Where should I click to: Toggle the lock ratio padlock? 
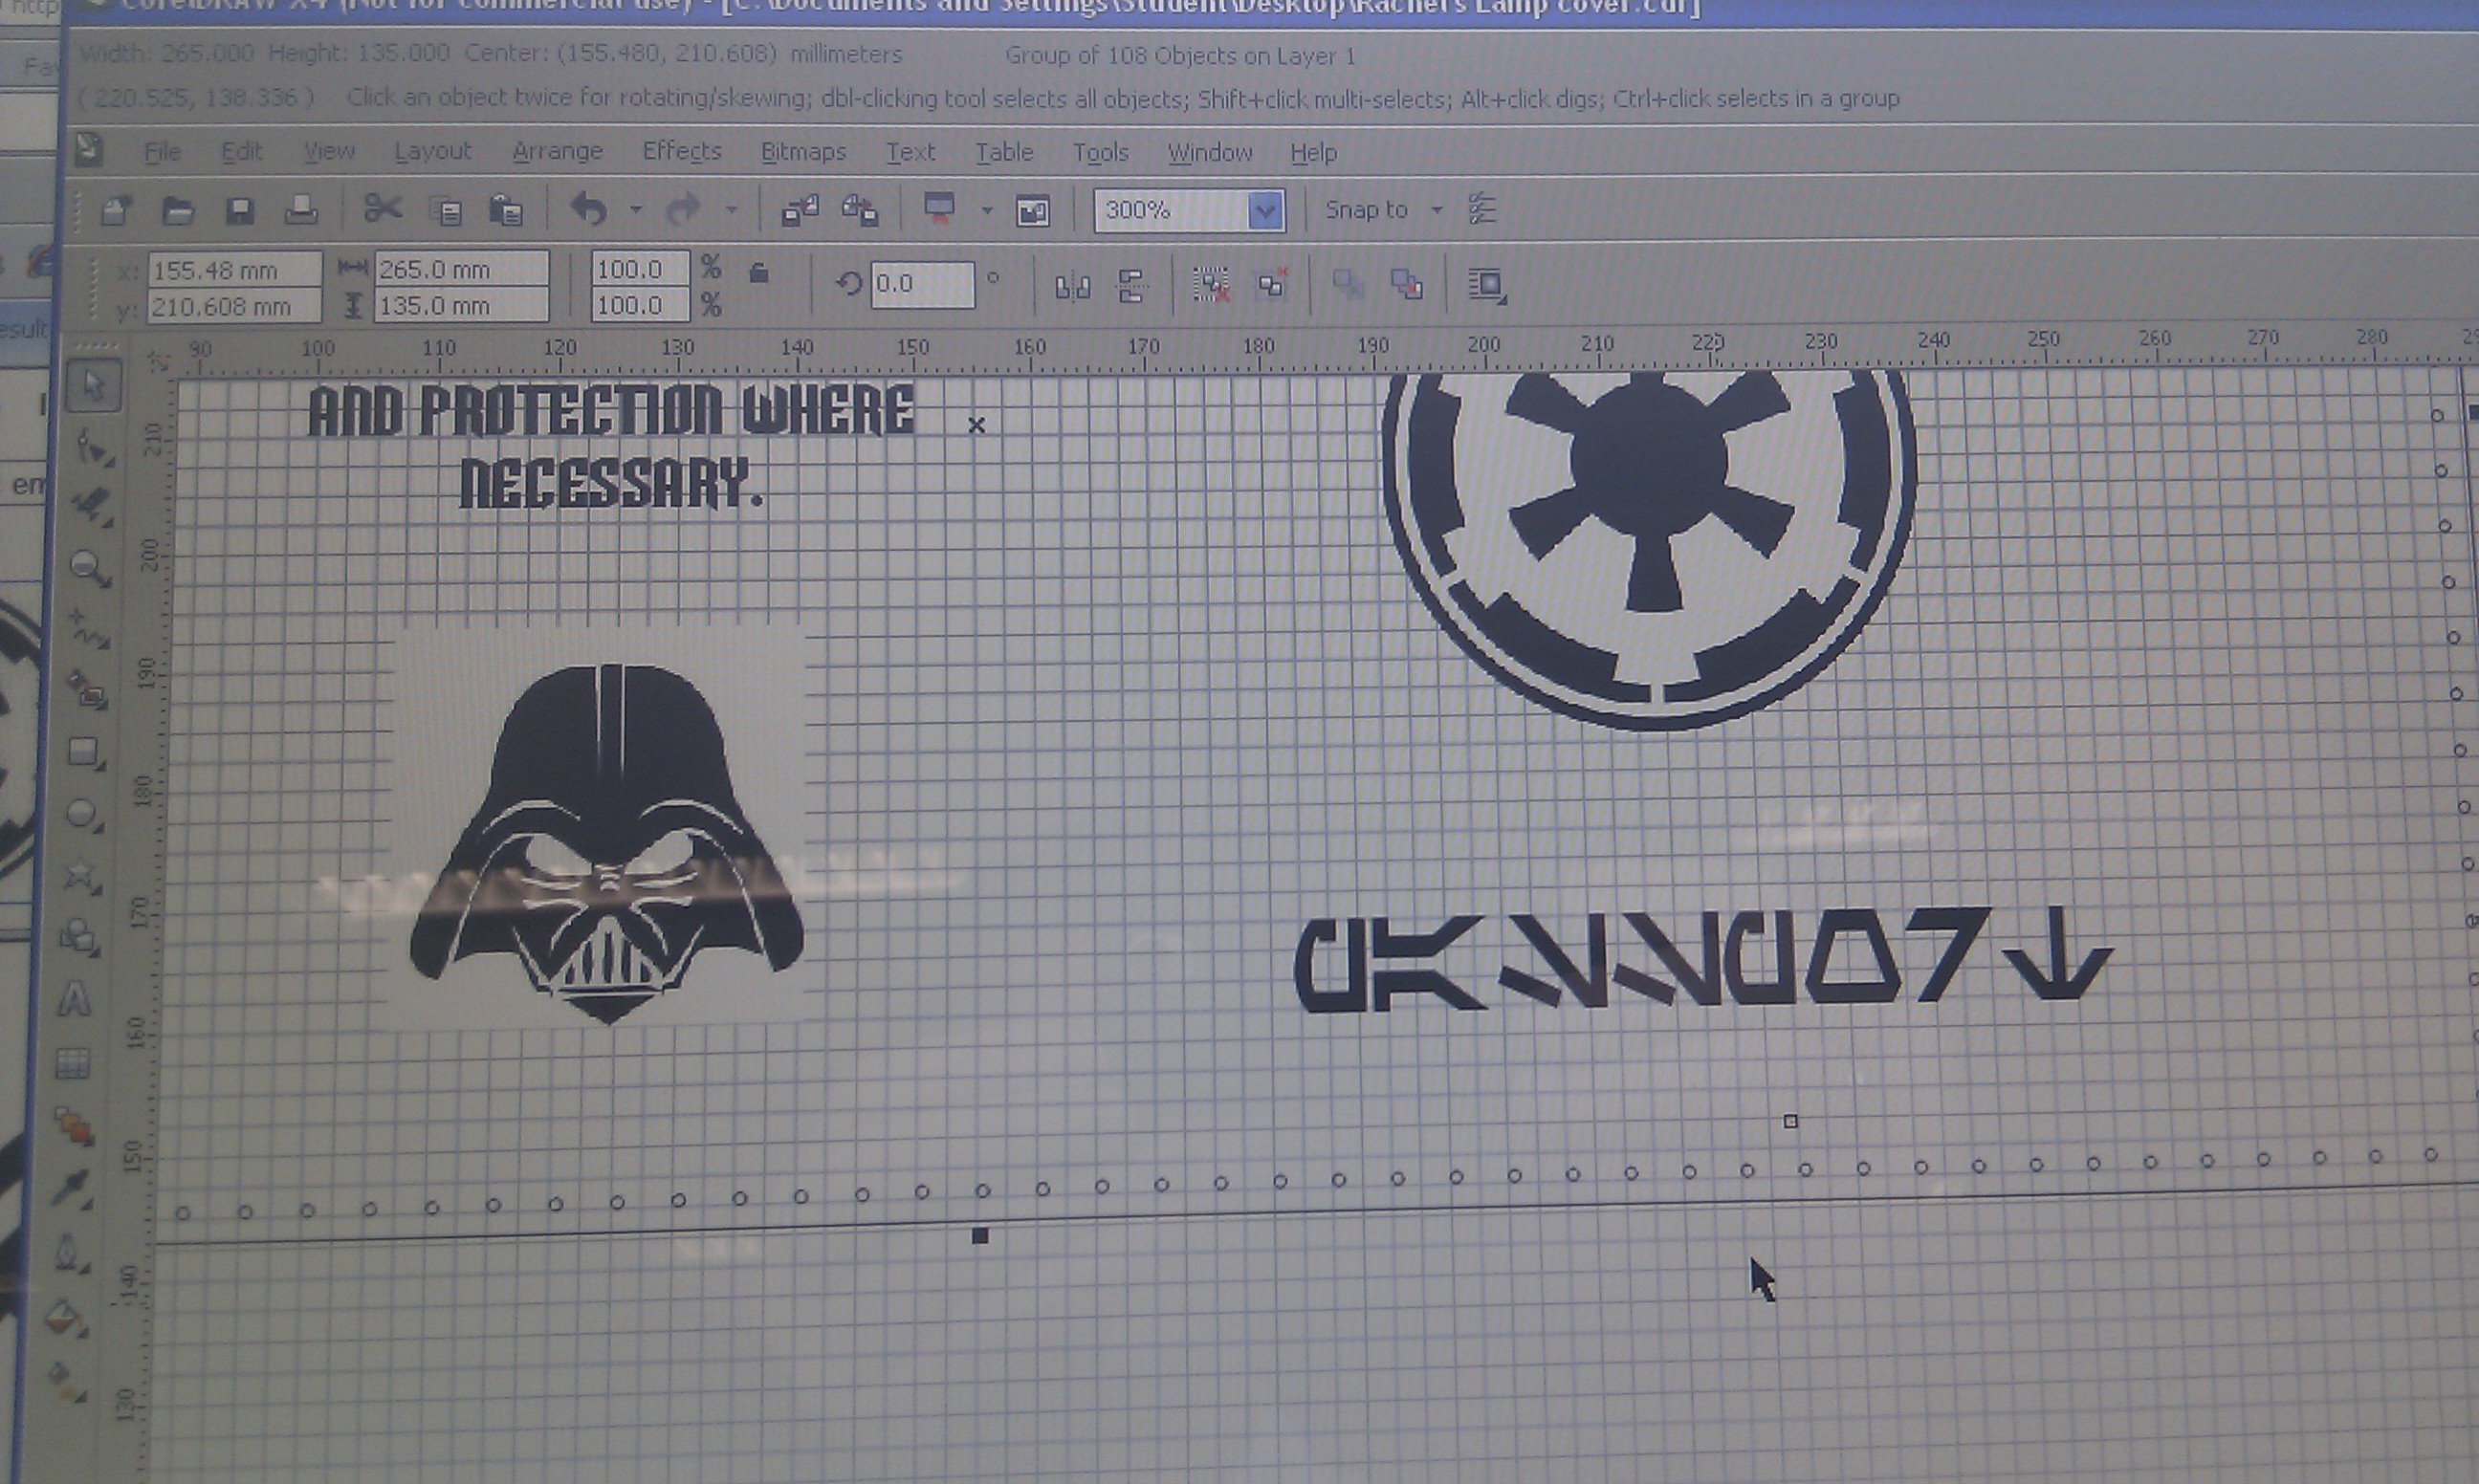point(759,273)
